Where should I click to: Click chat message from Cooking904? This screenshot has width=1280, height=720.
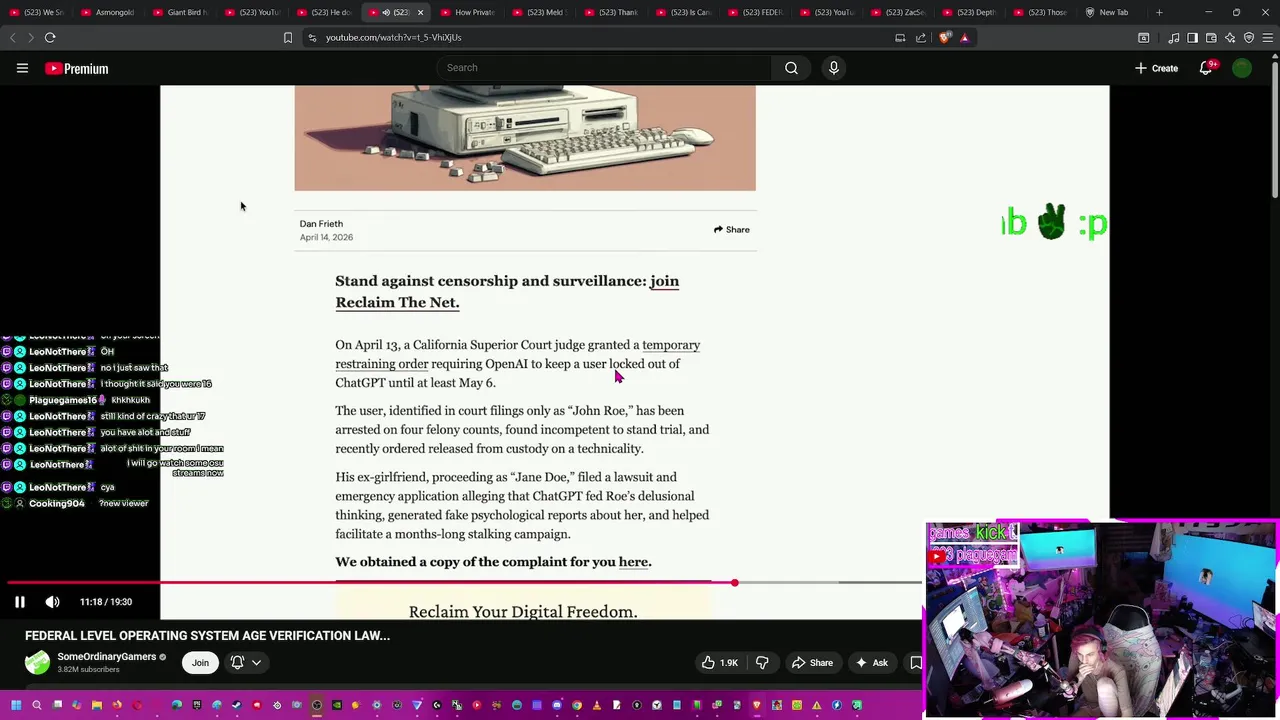click(76, 503)
